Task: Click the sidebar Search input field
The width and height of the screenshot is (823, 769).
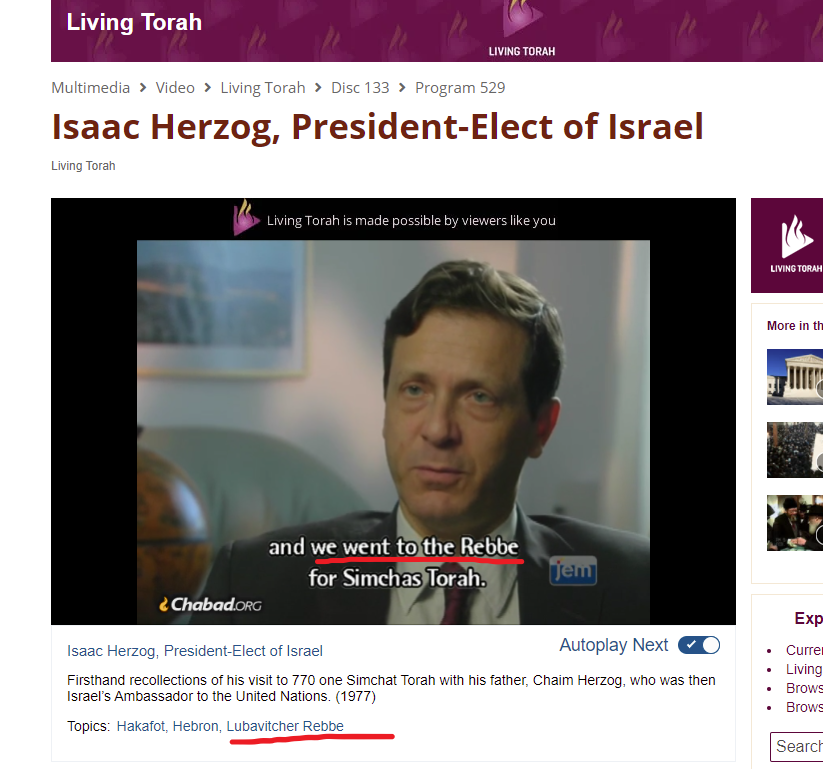Action: 796,746
